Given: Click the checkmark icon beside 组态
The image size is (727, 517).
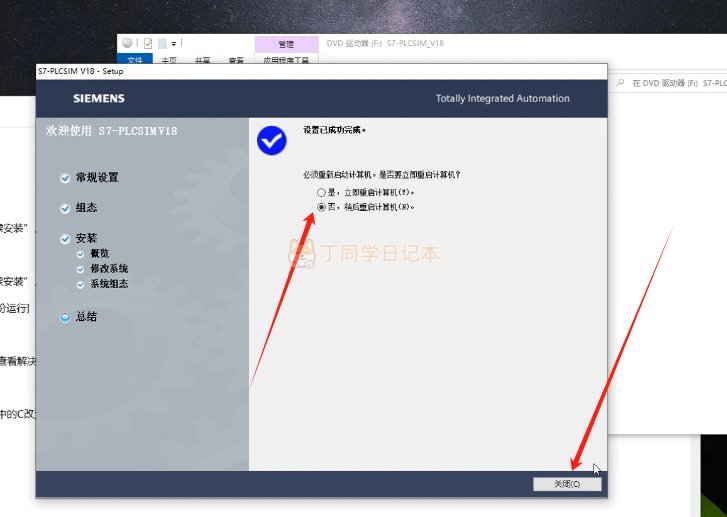Looking at the screenshot, I should (x=65, y=209).
